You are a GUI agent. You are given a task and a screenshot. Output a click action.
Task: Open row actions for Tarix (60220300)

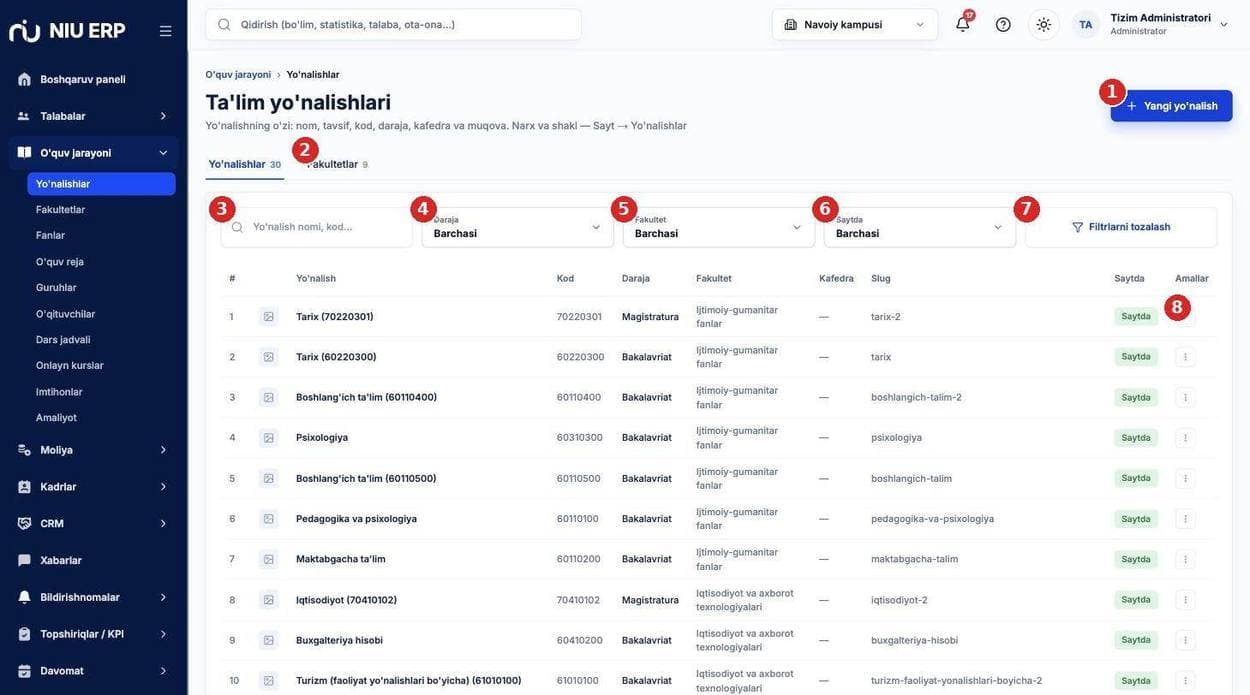[1185, 357]
